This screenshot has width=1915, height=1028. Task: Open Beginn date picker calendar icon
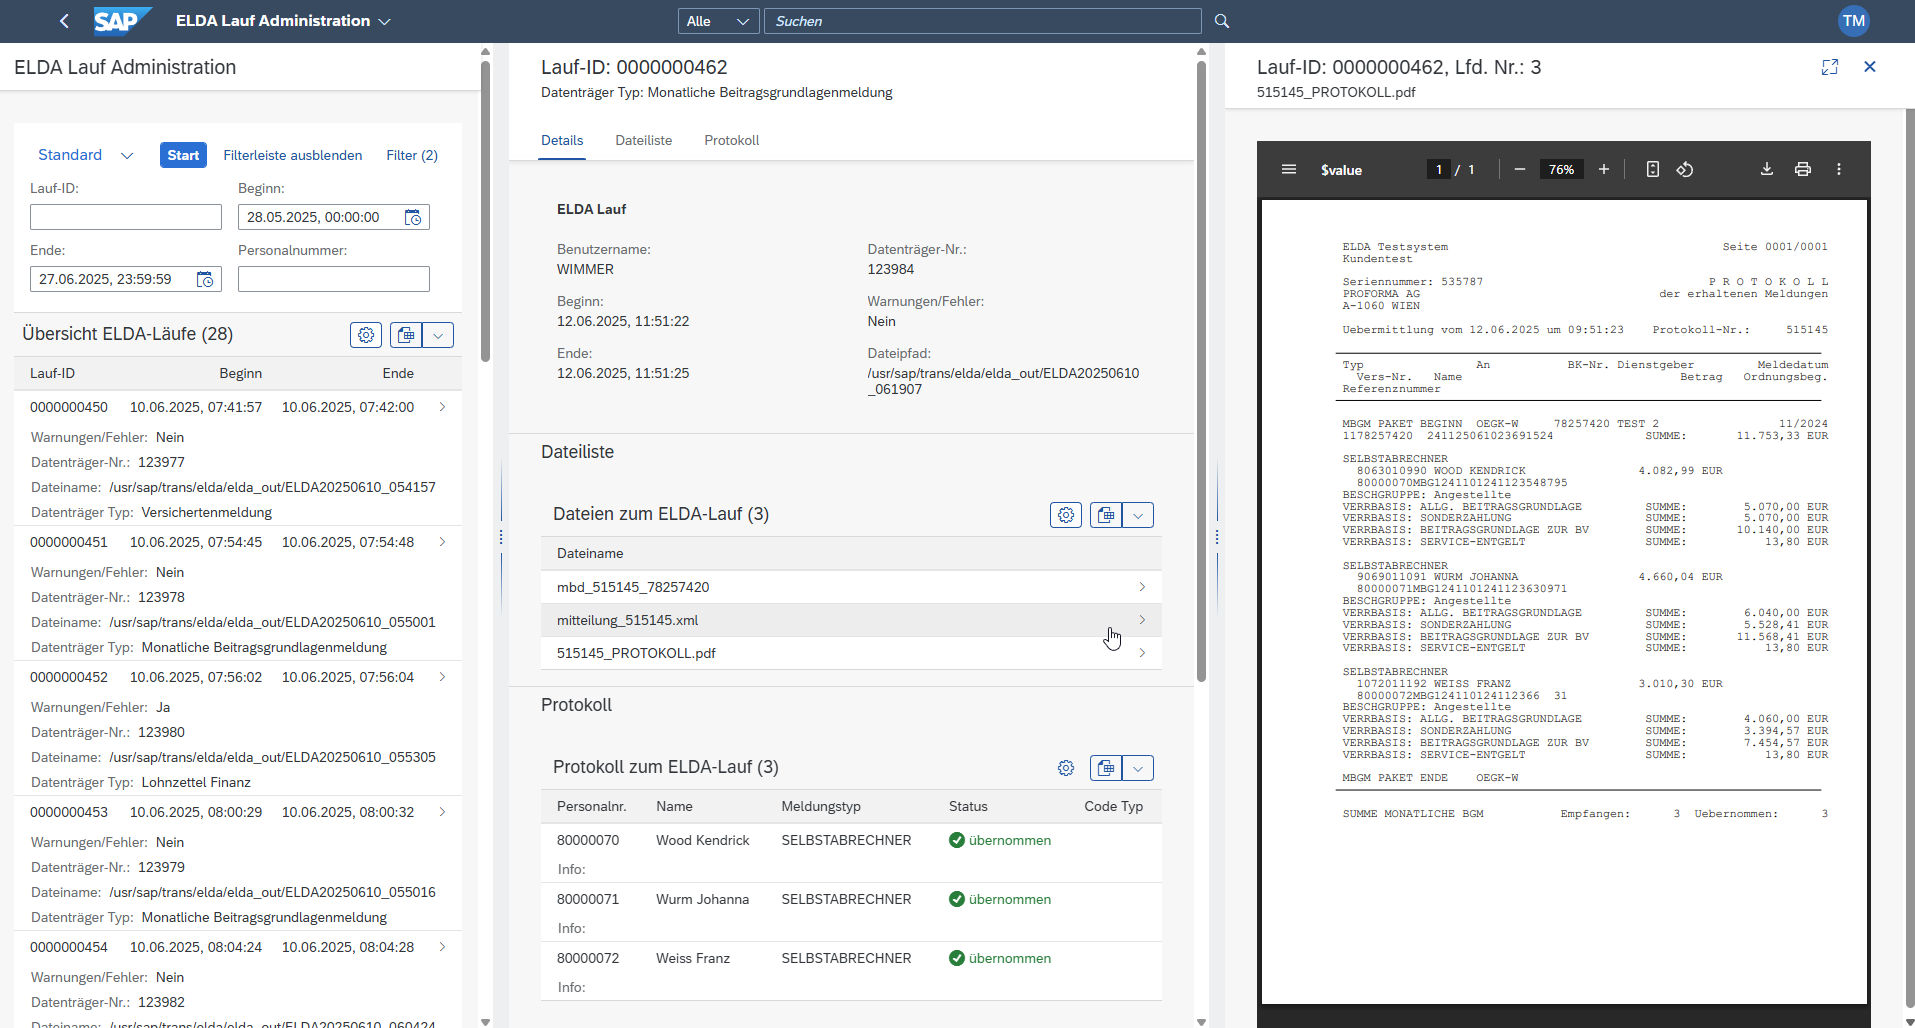click(413, 218)
